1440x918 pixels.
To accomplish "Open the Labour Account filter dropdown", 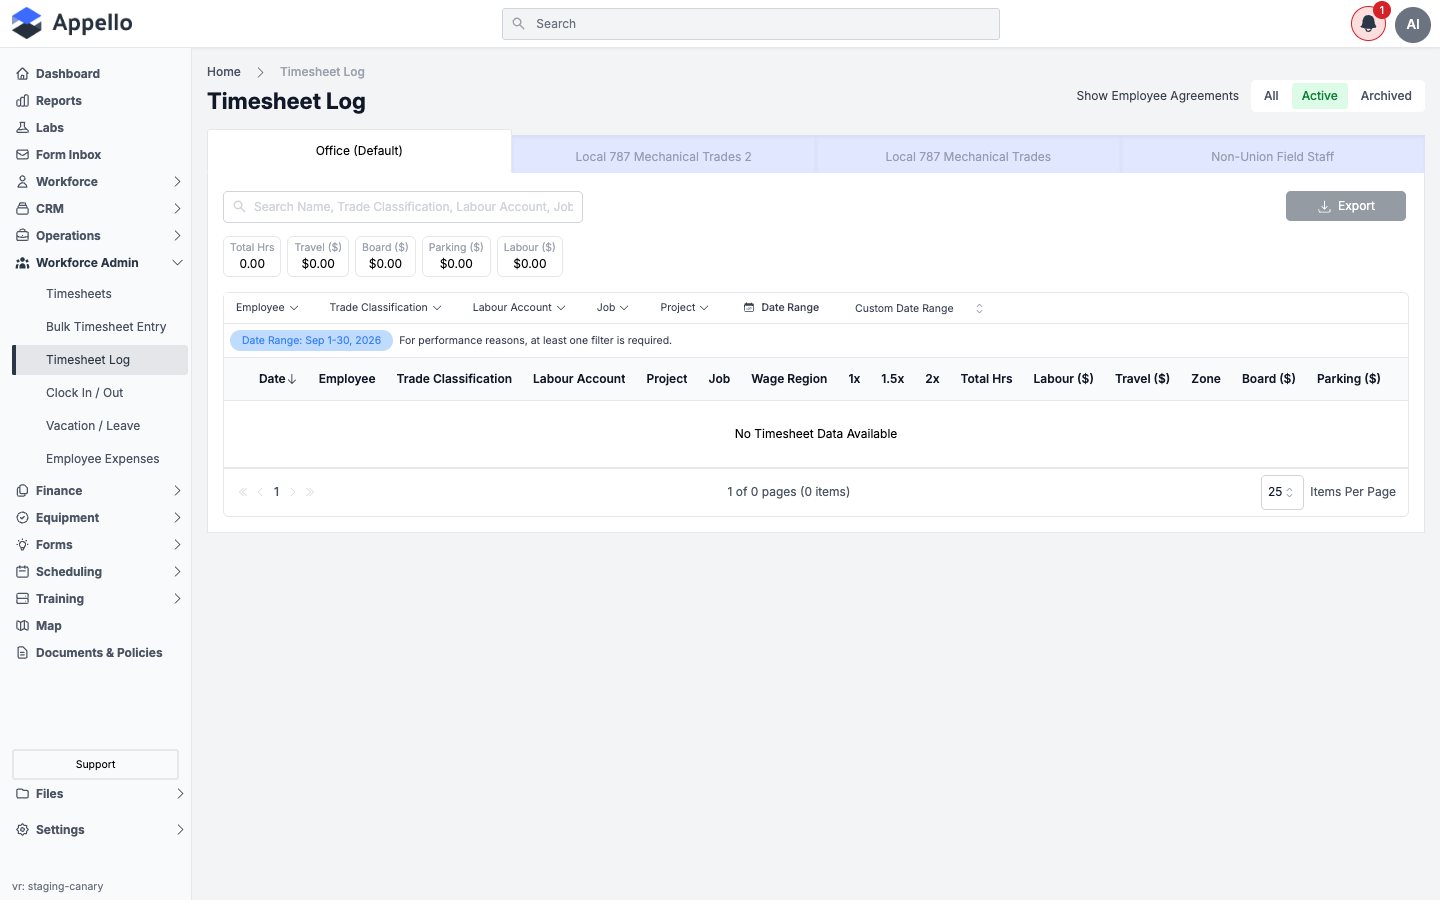I will [519, 308].
